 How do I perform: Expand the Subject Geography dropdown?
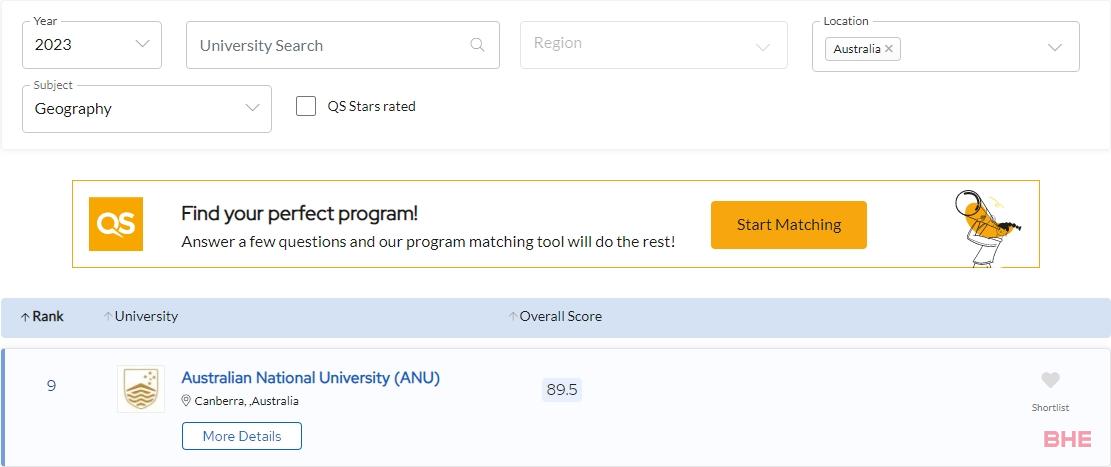pos(147,108)
